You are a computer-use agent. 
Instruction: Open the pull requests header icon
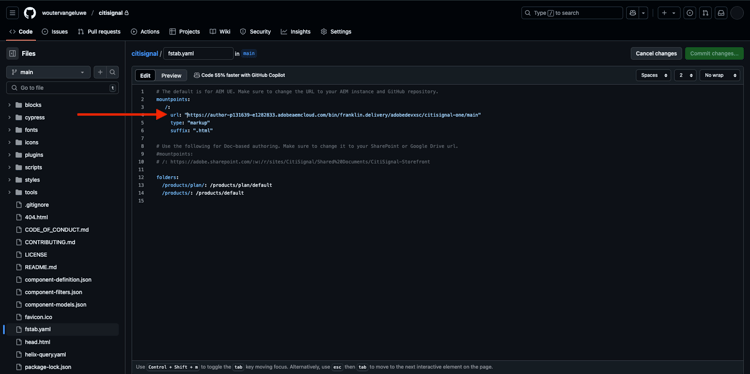(x=705, y=13)
